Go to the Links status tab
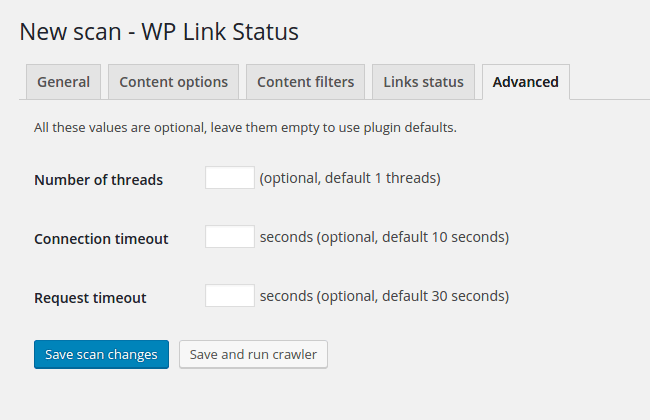 tap(423, 82)
